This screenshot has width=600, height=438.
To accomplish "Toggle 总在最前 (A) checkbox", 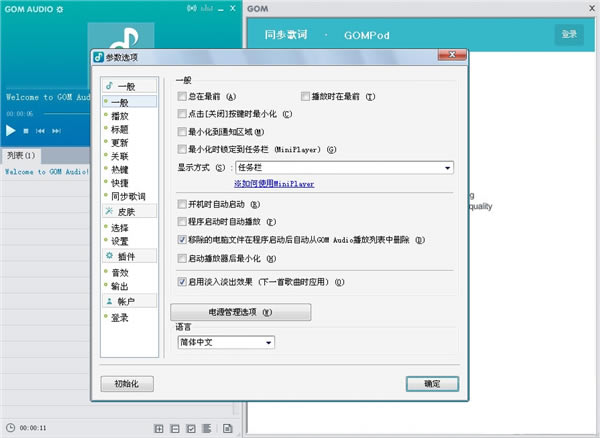I will point(182,96).
